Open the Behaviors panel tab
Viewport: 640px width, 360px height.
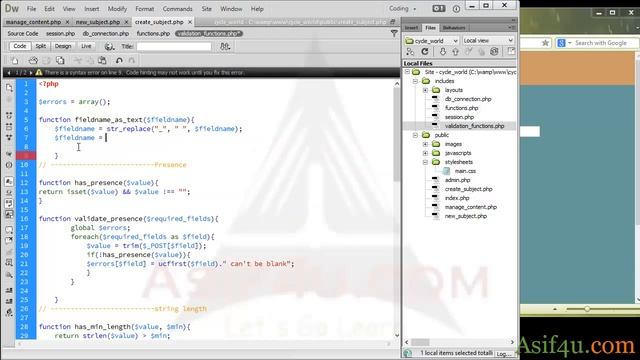pos(454,28)
